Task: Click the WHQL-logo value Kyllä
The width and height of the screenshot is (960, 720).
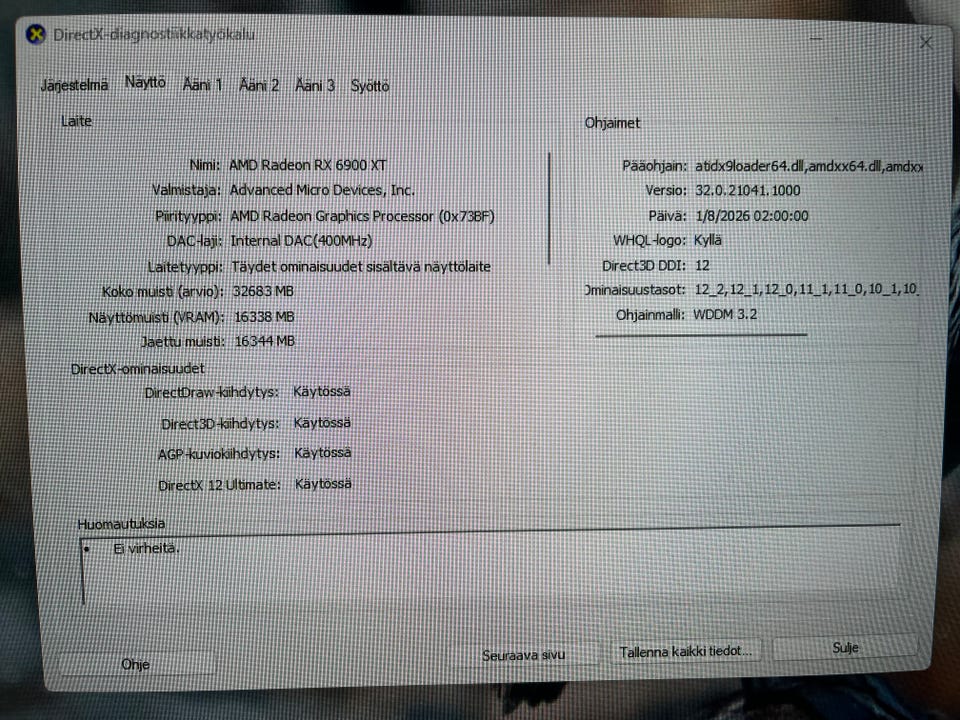Action: coord(708,240)
